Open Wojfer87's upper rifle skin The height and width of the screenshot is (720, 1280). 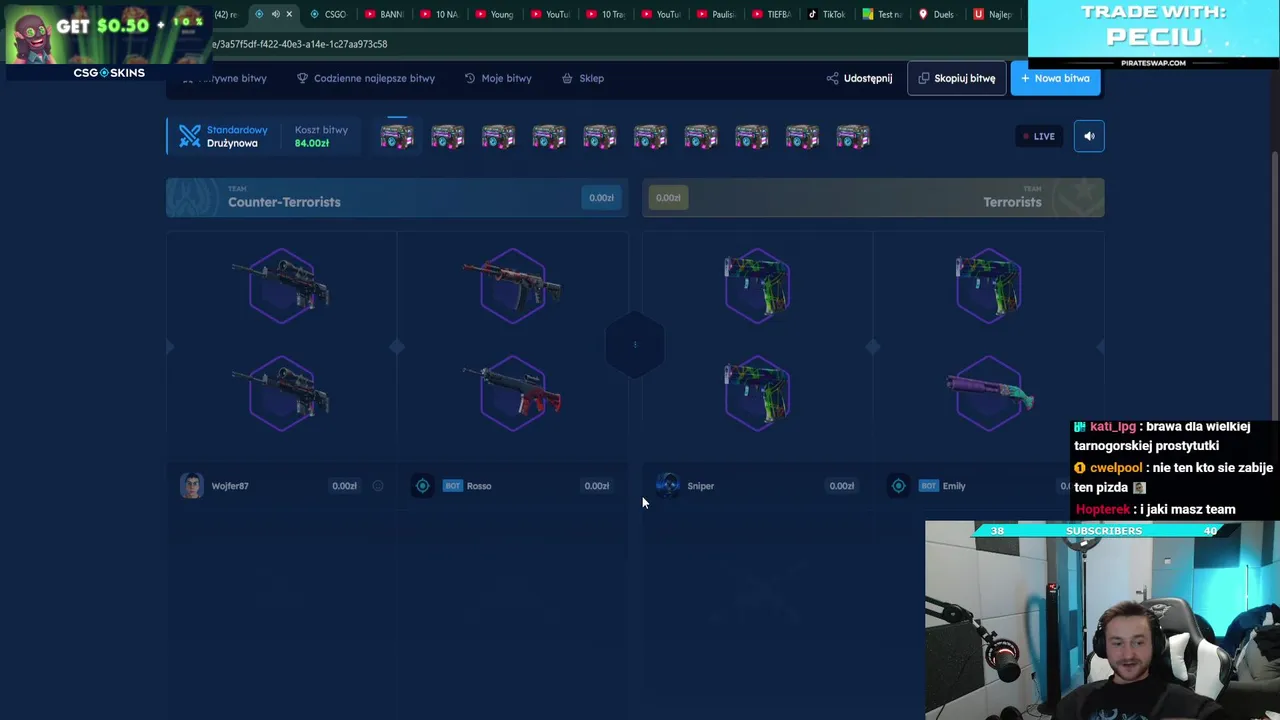[281, 286]
